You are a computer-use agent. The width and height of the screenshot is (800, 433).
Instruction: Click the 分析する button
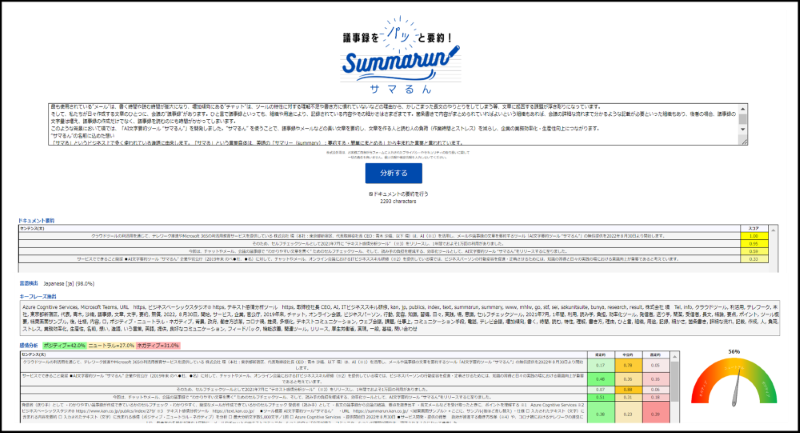tap(393, 173)
